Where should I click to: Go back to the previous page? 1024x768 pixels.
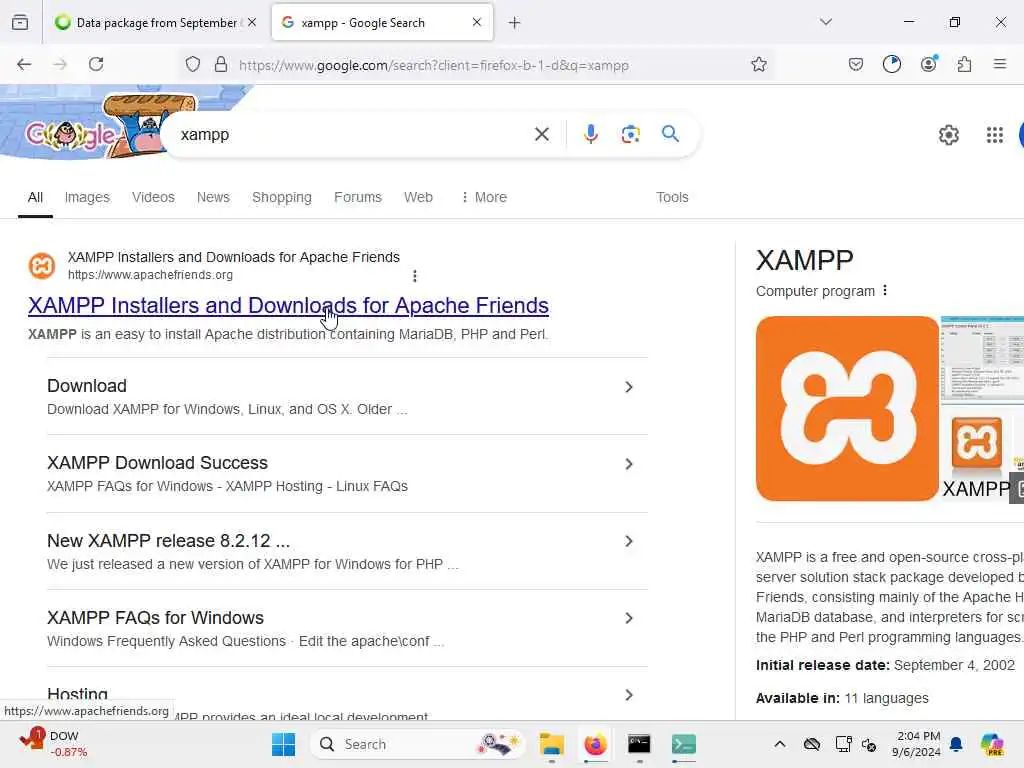pyautogui.click(x=24, y=64)
